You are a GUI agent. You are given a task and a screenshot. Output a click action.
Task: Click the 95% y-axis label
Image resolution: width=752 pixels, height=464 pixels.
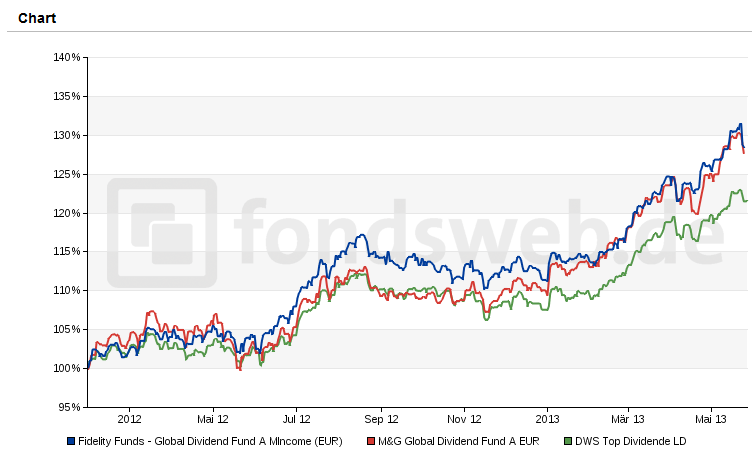69,407
